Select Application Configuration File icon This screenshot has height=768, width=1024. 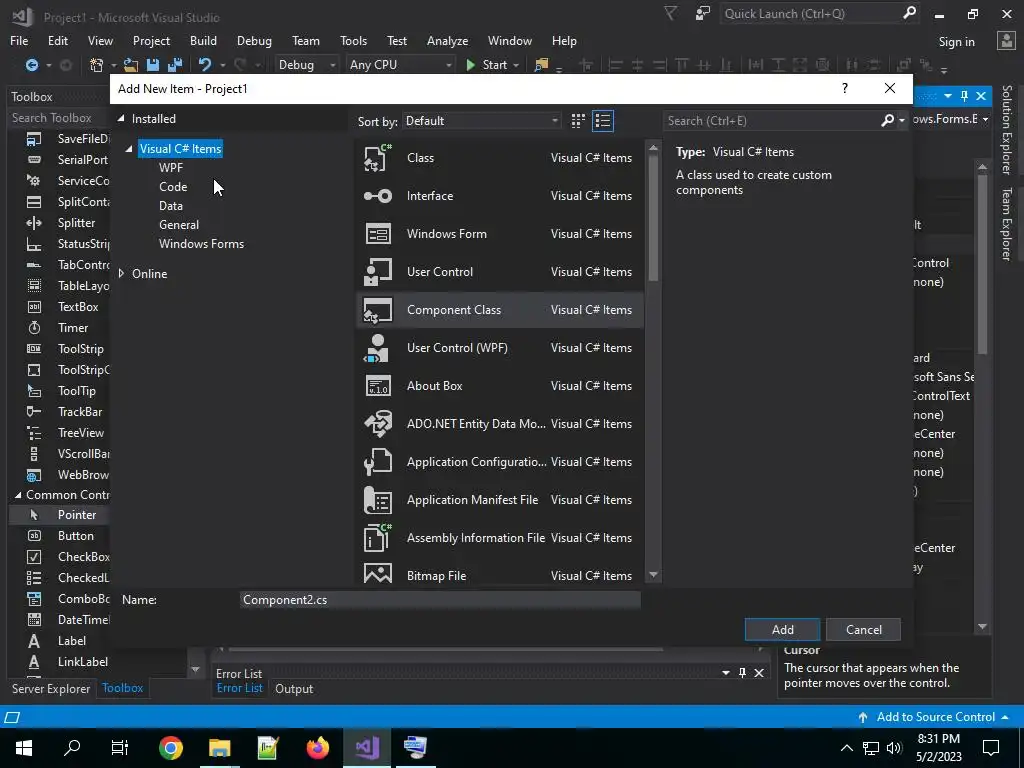[x=377, y=462]
